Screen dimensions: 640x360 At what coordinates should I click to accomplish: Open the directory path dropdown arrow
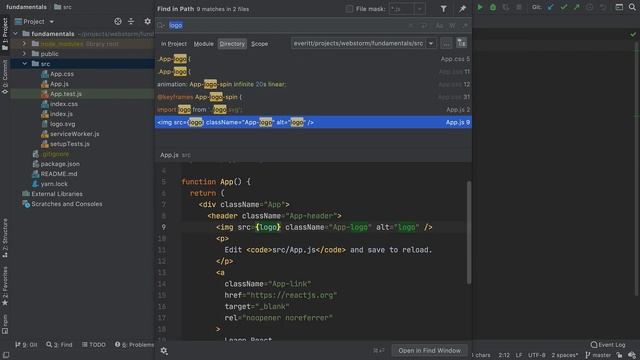coord(431,43)
